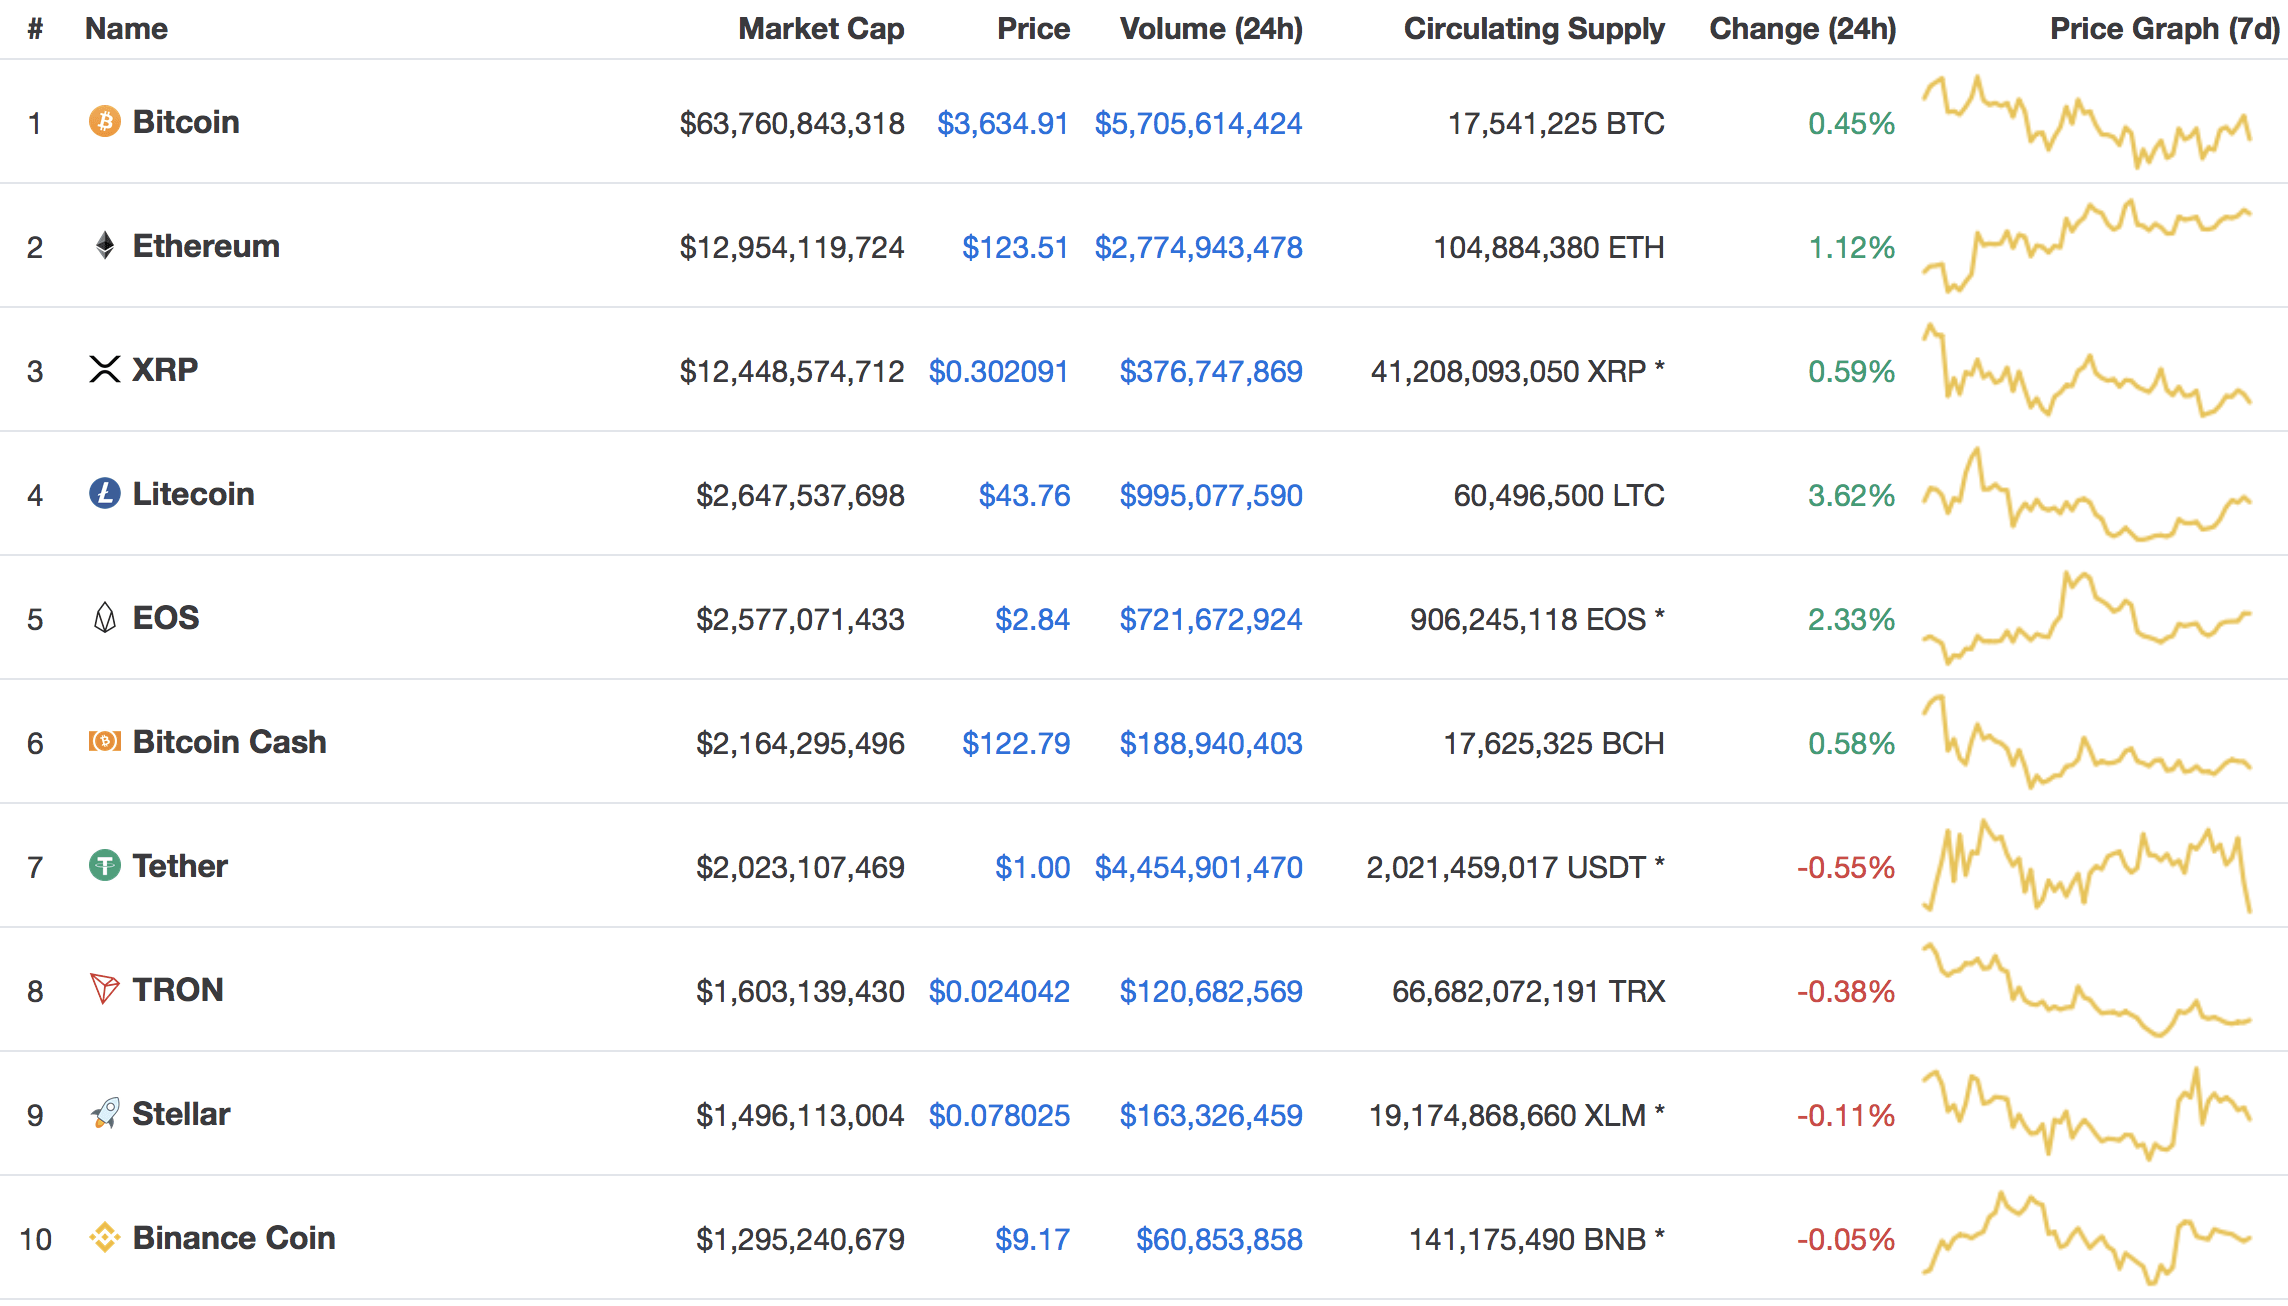2288x1306 pixels.
Task: Open the Stellar name link
Action: 181,1114
